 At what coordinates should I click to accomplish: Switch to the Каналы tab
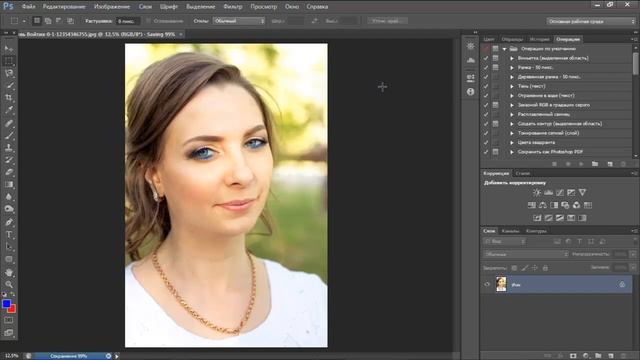click(510, 231)
